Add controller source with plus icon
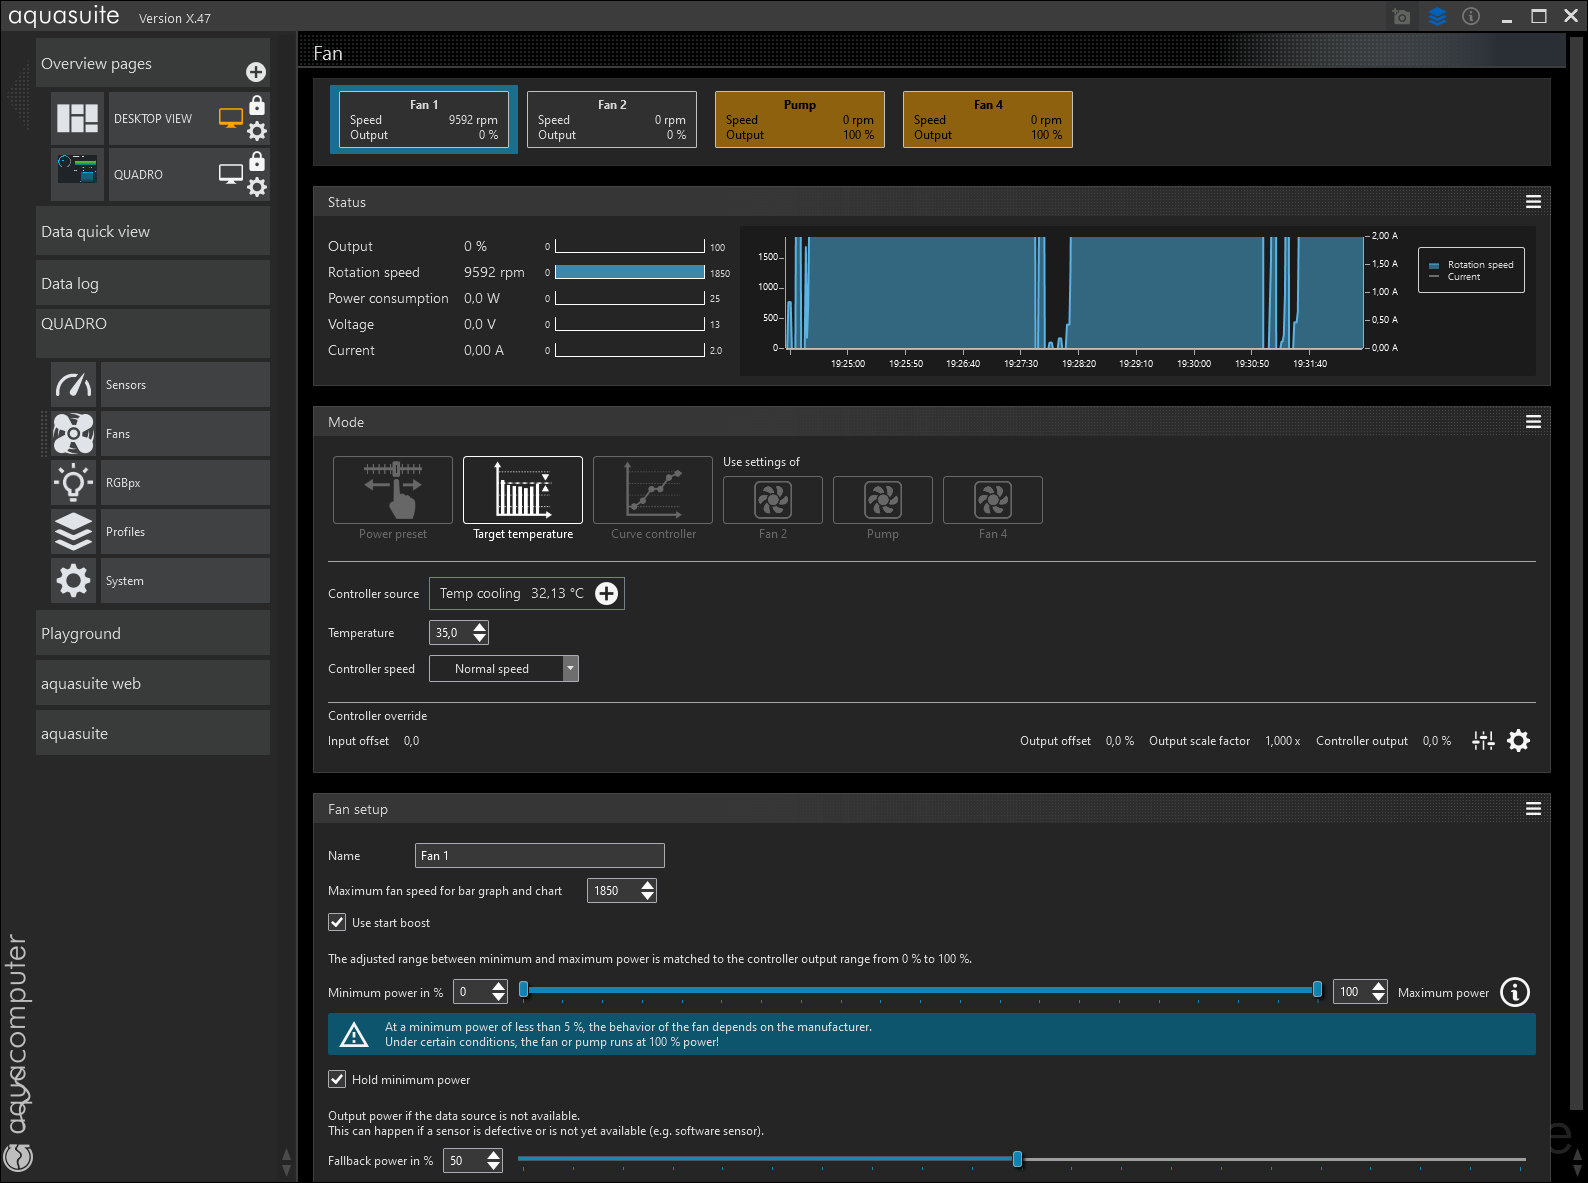The height and width of the screenshot is (1183, 1588). coord(606,594)
